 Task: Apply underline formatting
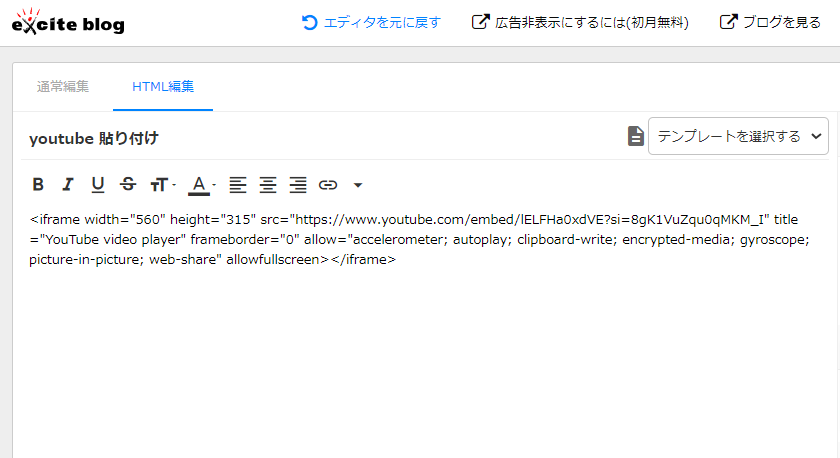(x=98, y=185)
